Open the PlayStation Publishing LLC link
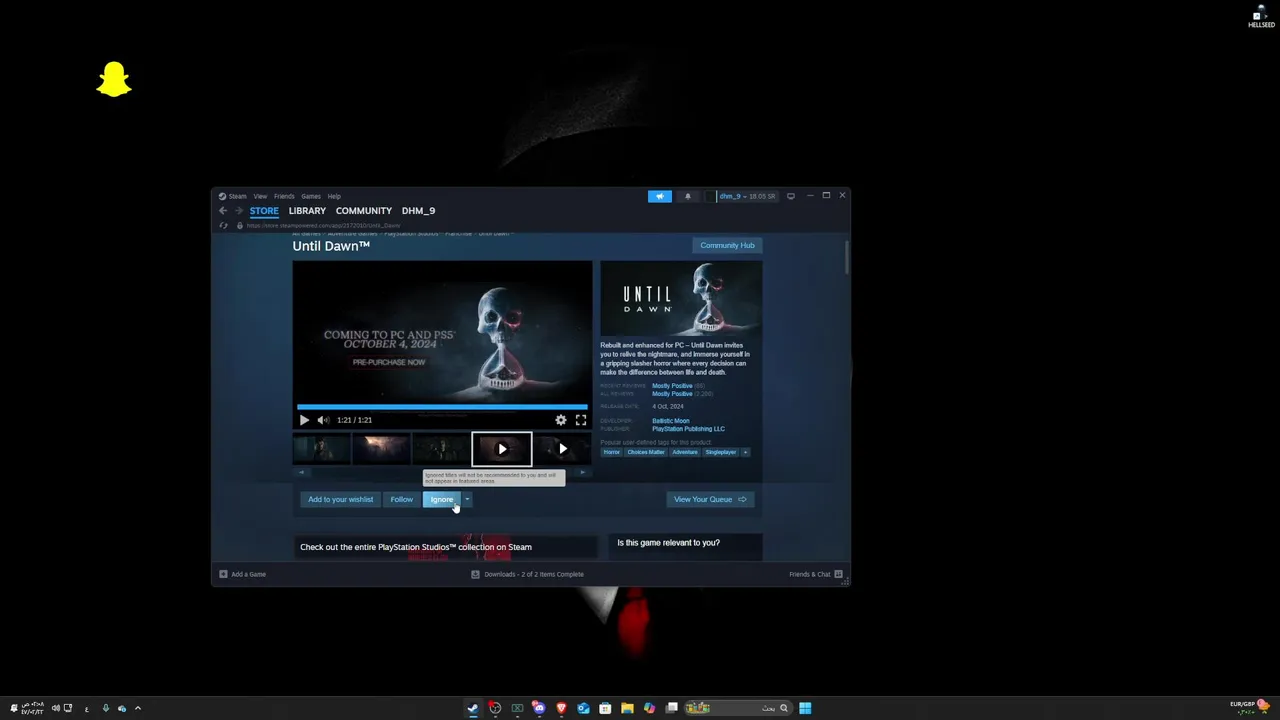This screenshot has height=720, width=1280. pyautogui.click(x=688, y=429)
